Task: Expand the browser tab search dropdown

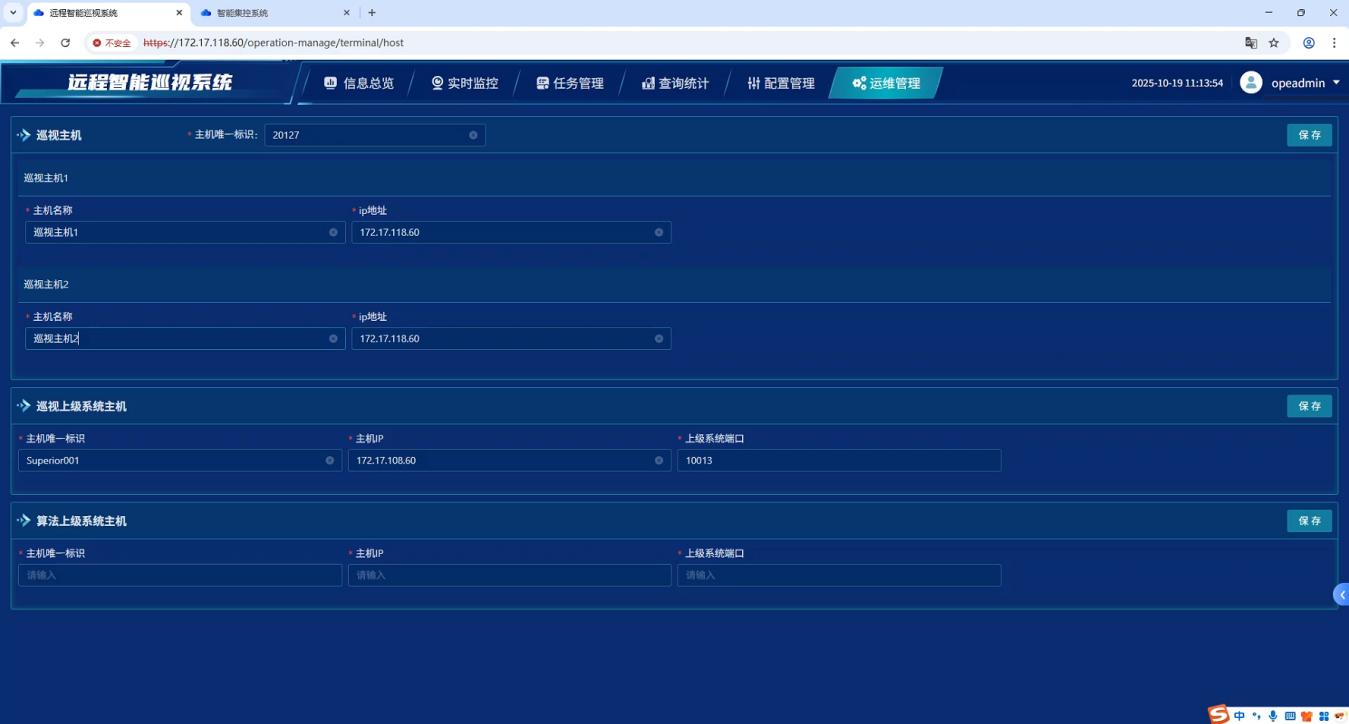Action: (x=13, y=13)
